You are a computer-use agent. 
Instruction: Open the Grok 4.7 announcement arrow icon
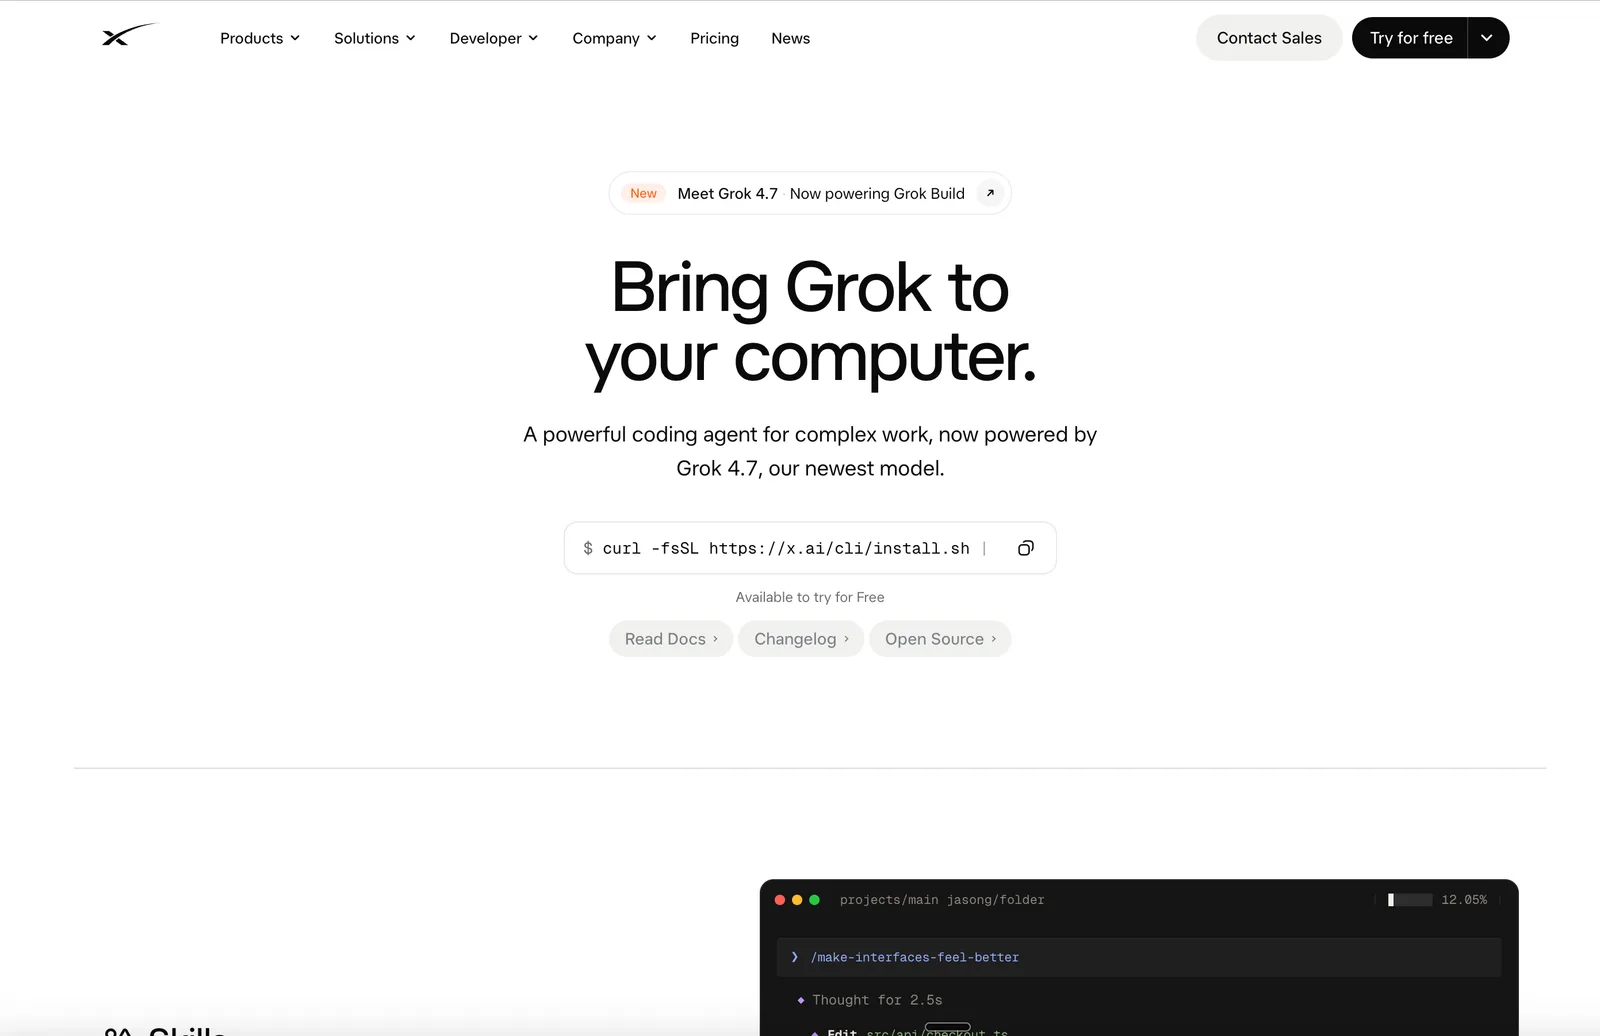[x=990, y=193]
